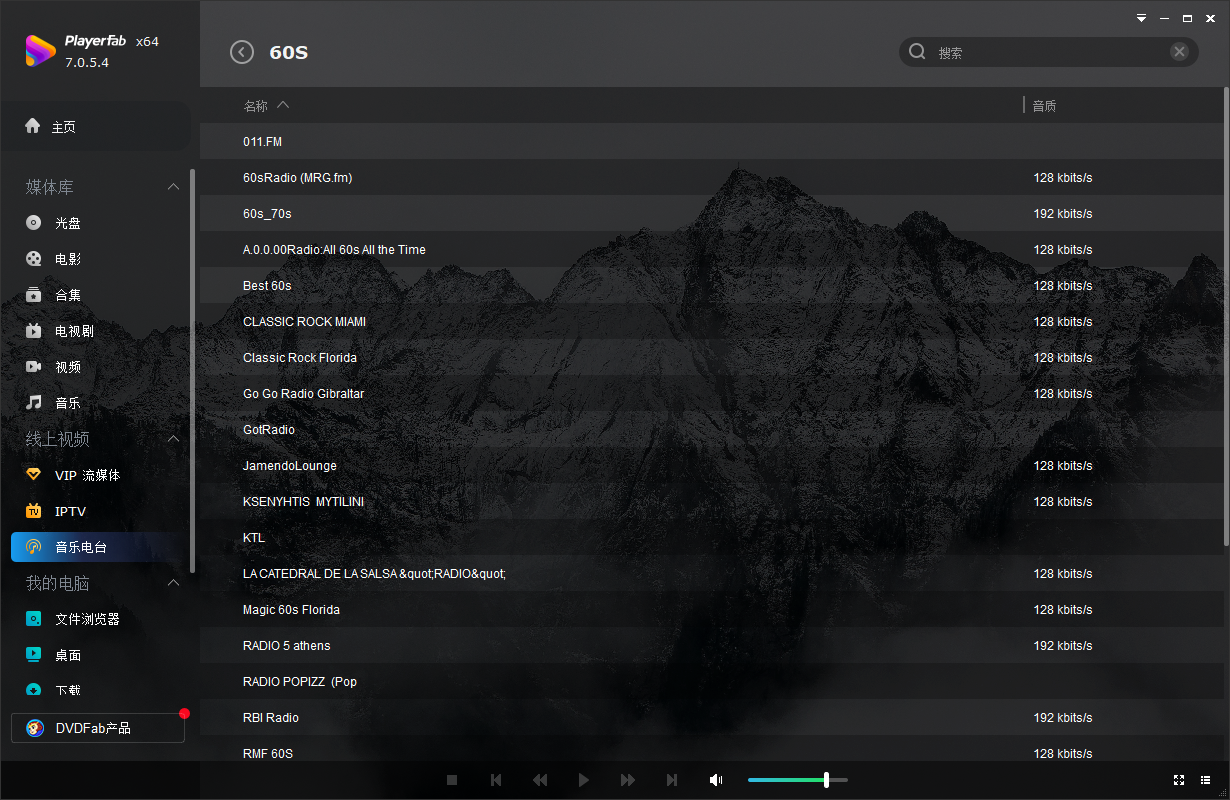This screenshot has height=800, width=1230.
Task: Skip to the next track
Action: point(672,780)
